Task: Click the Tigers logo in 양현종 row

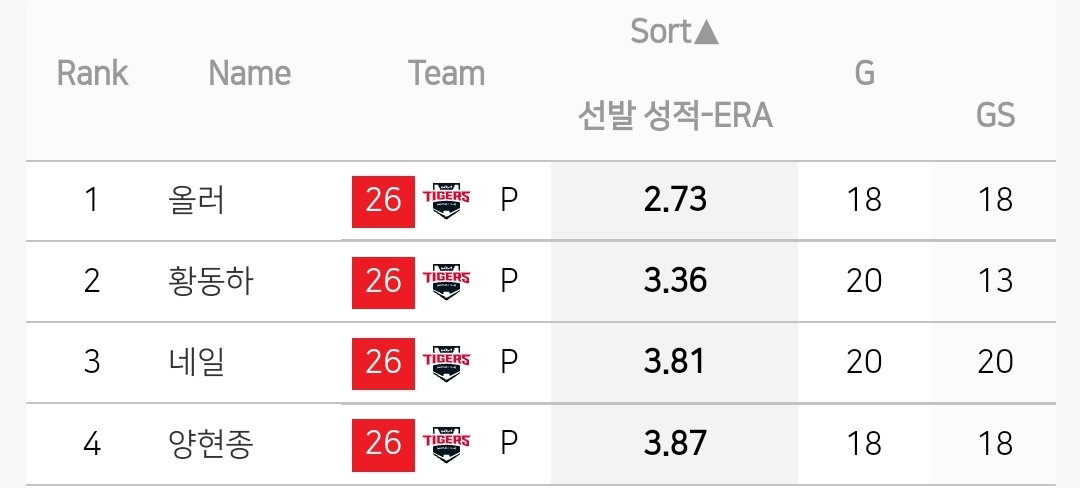Action: click(446, 445)
